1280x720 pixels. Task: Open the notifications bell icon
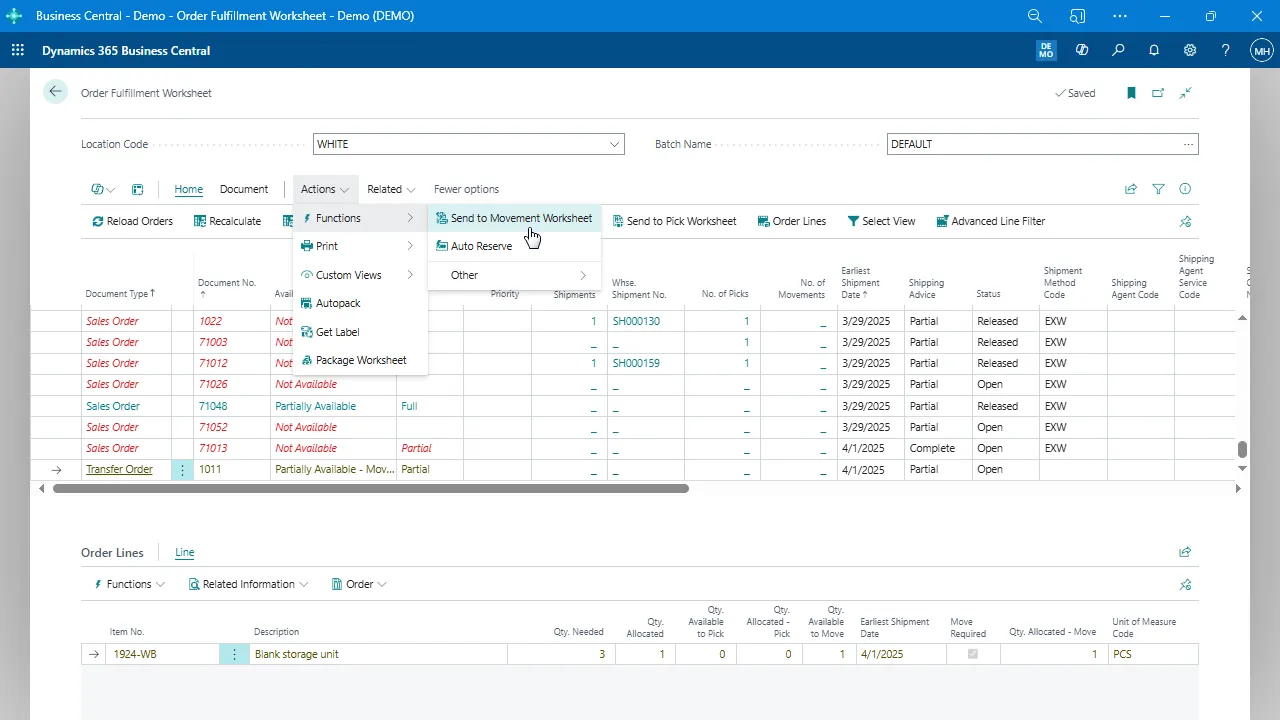click(x=1154, y=50)
